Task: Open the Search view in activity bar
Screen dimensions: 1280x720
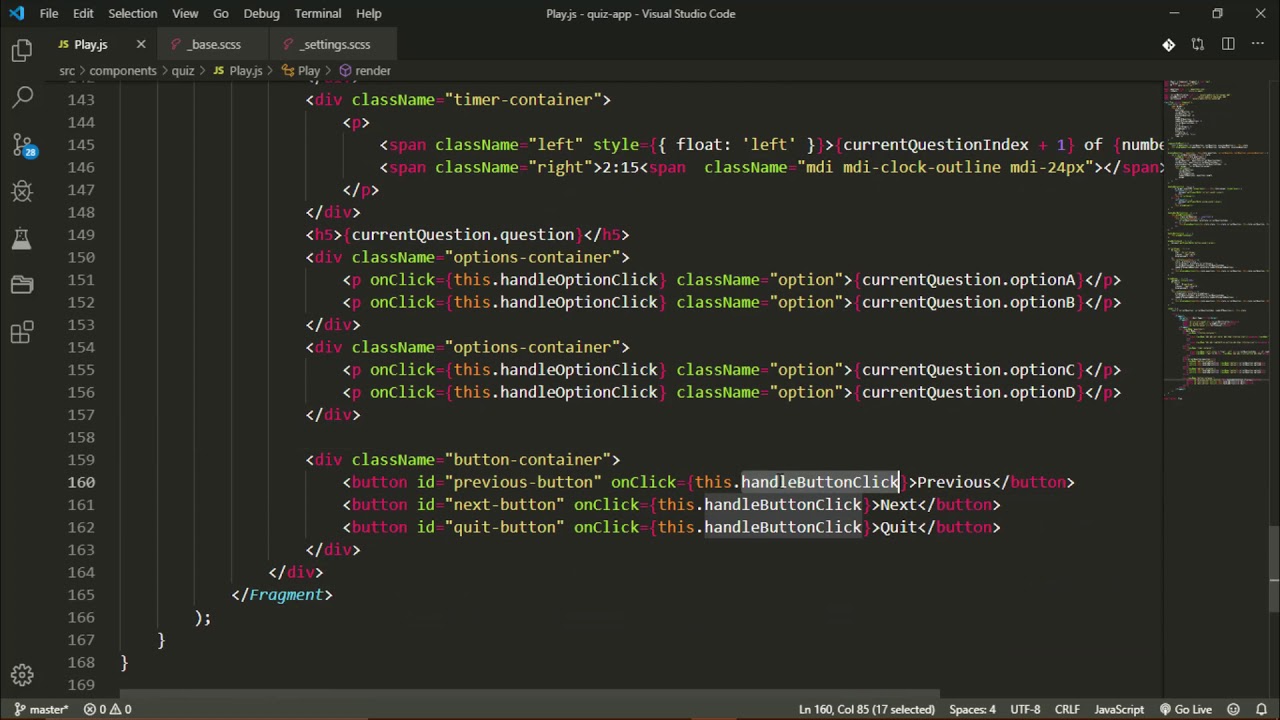Action: 22,97
